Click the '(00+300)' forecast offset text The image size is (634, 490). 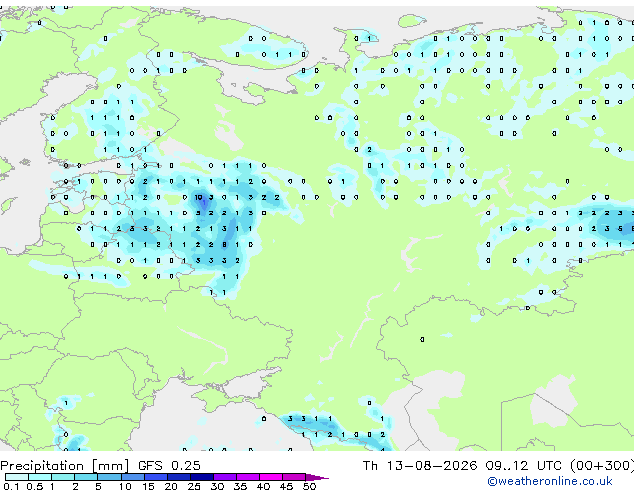(x=602, y=465)
